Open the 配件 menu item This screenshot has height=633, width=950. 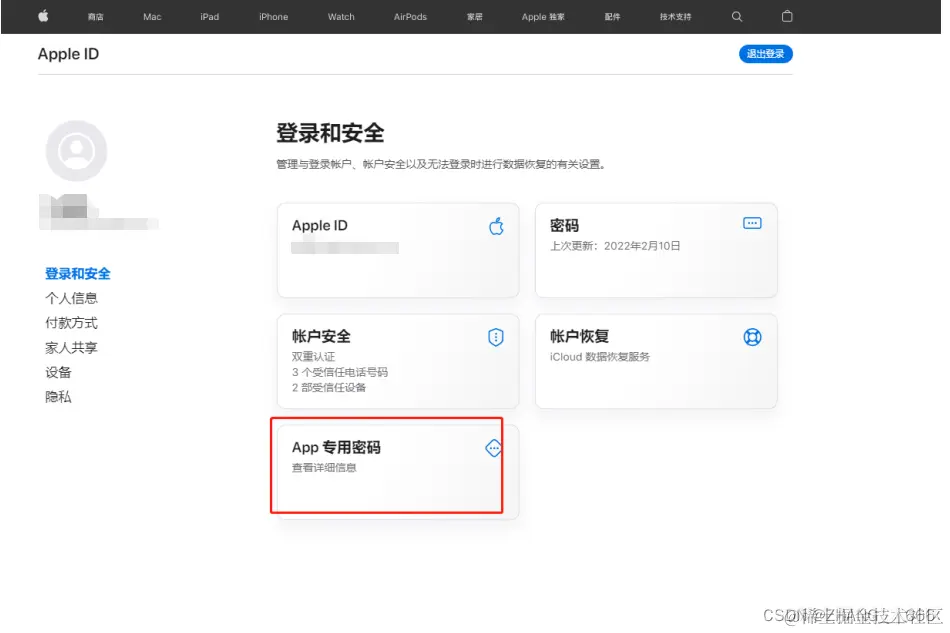pyautogui.click(x=612, y=17)
